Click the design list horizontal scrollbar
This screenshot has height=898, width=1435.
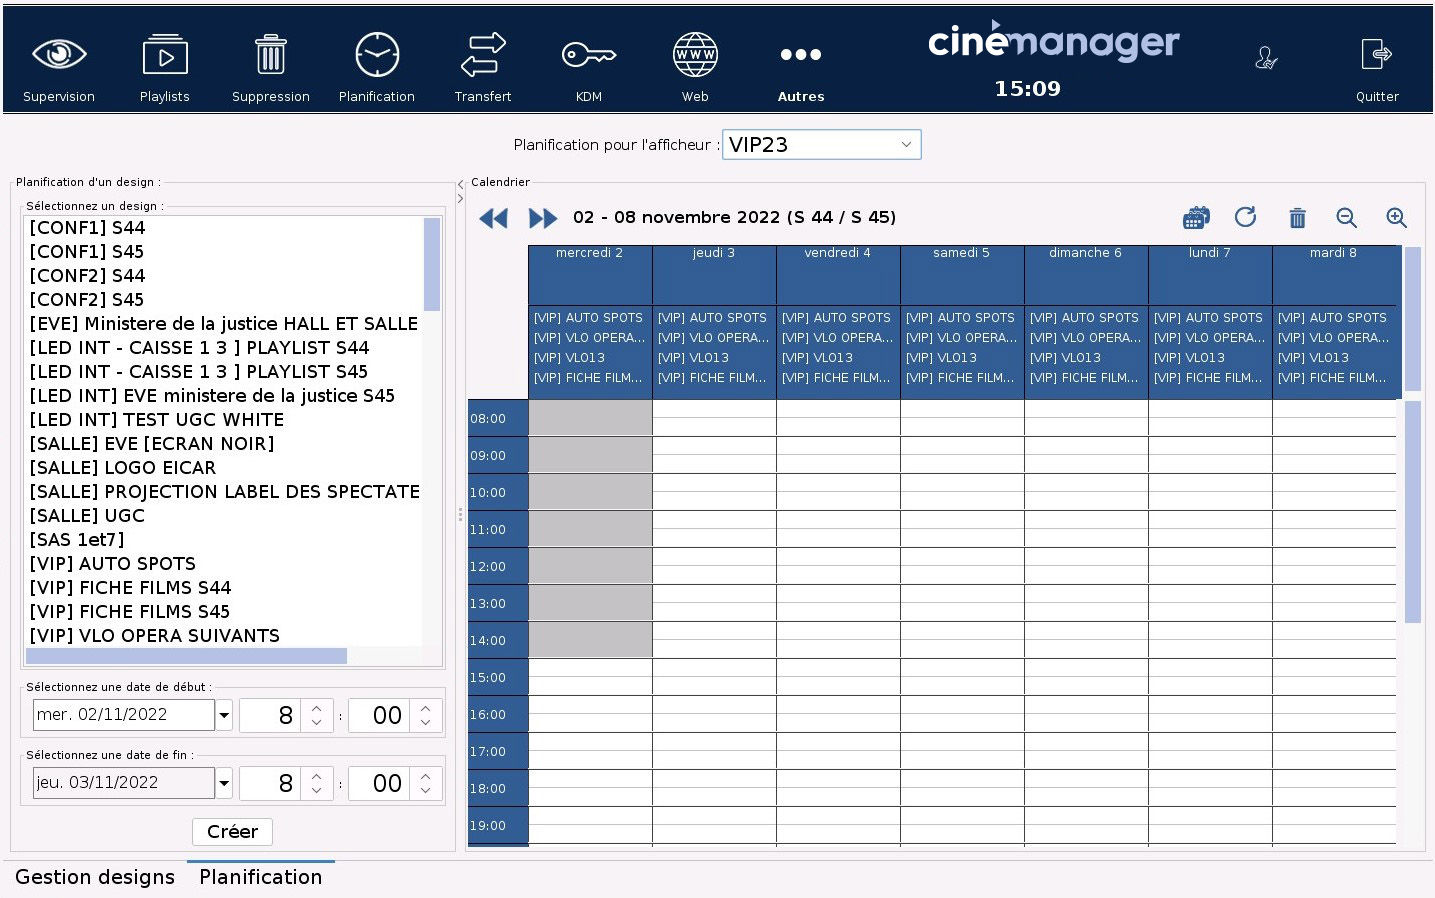pos(186,656)
